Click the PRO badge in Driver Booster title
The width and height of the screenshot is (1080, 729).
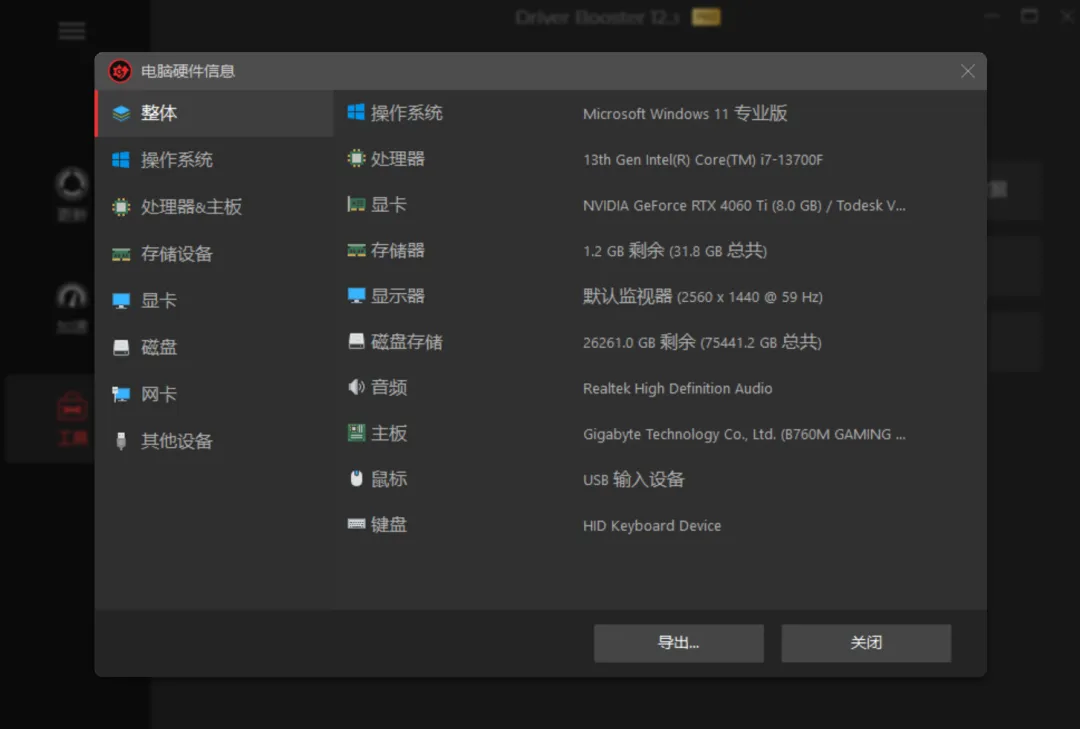(x=706, y=17)
